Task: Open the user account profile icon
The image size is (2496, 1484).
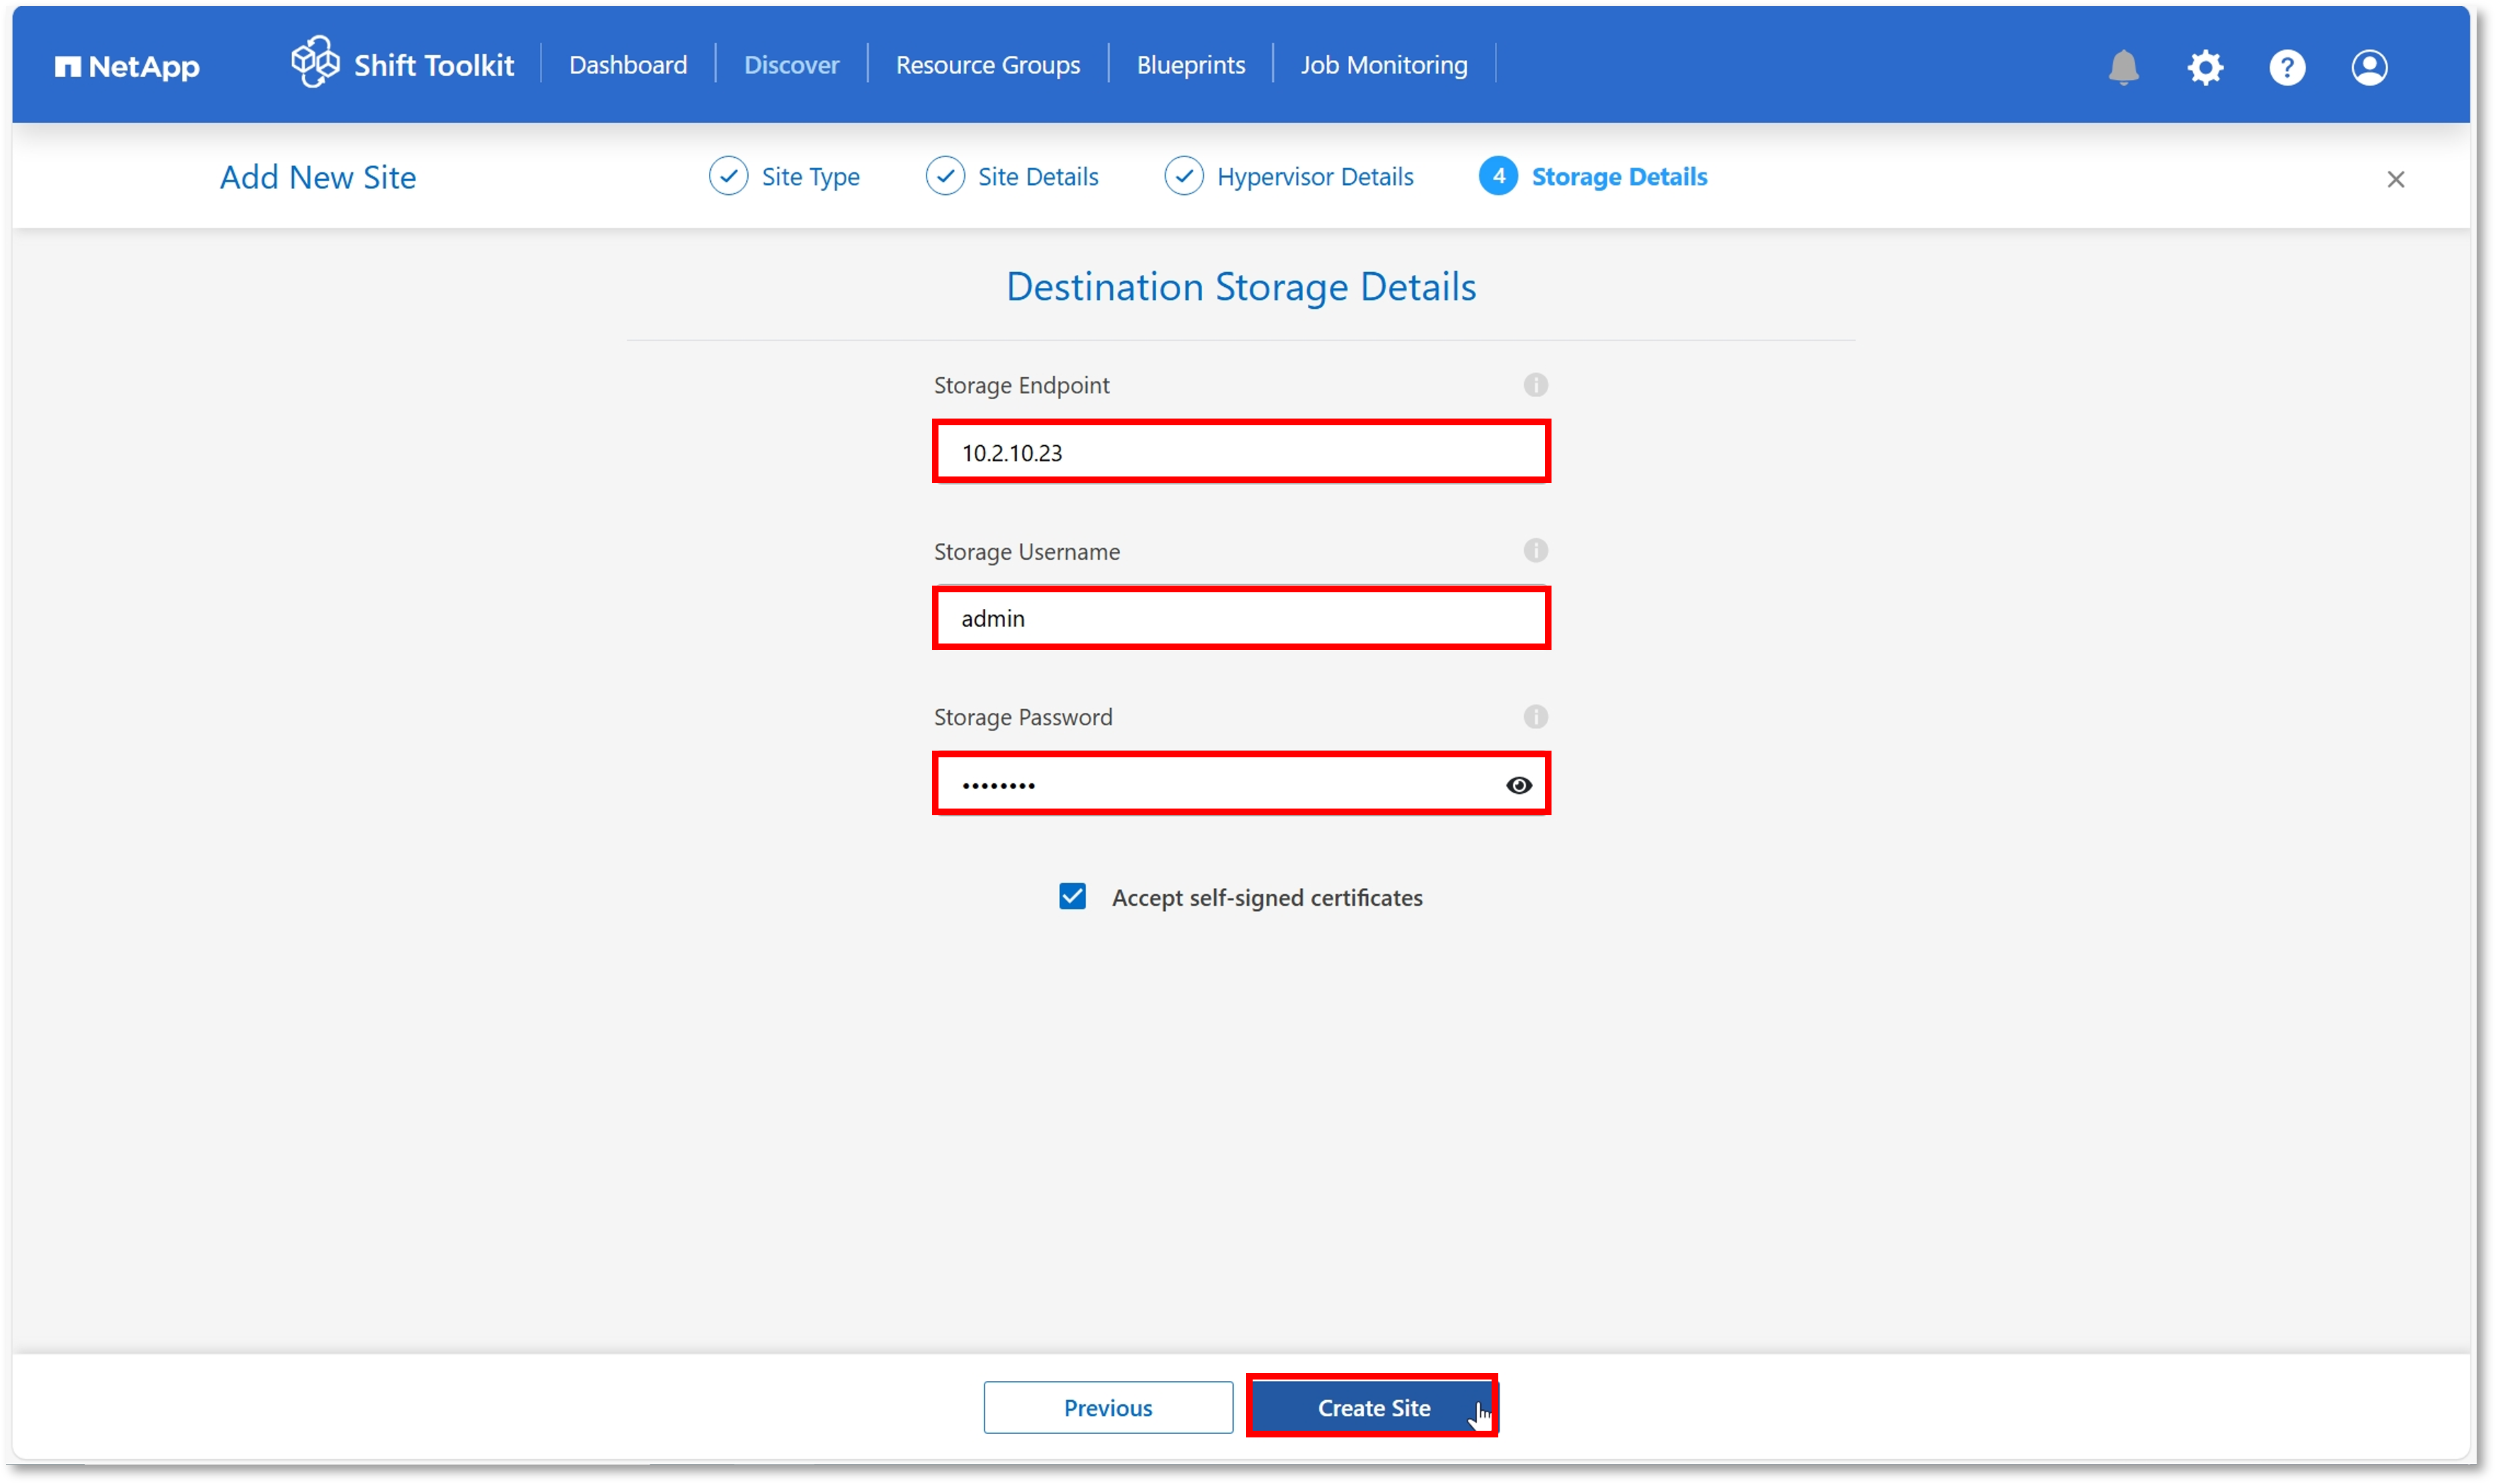Action: click(2369, 67)
